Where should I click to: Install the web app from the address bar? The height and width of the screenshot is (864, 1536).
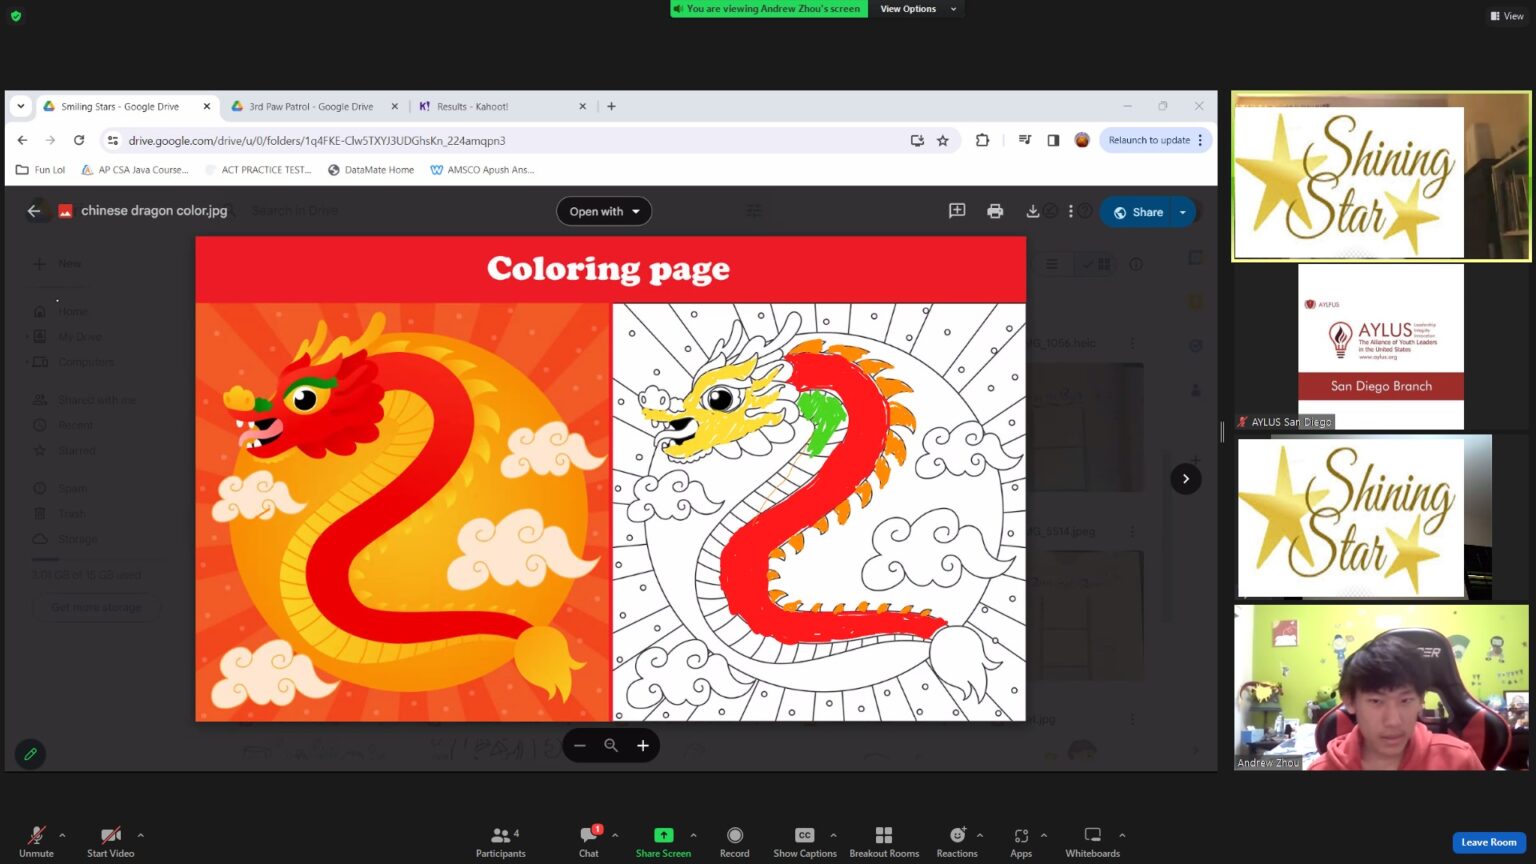pos(917,141)
